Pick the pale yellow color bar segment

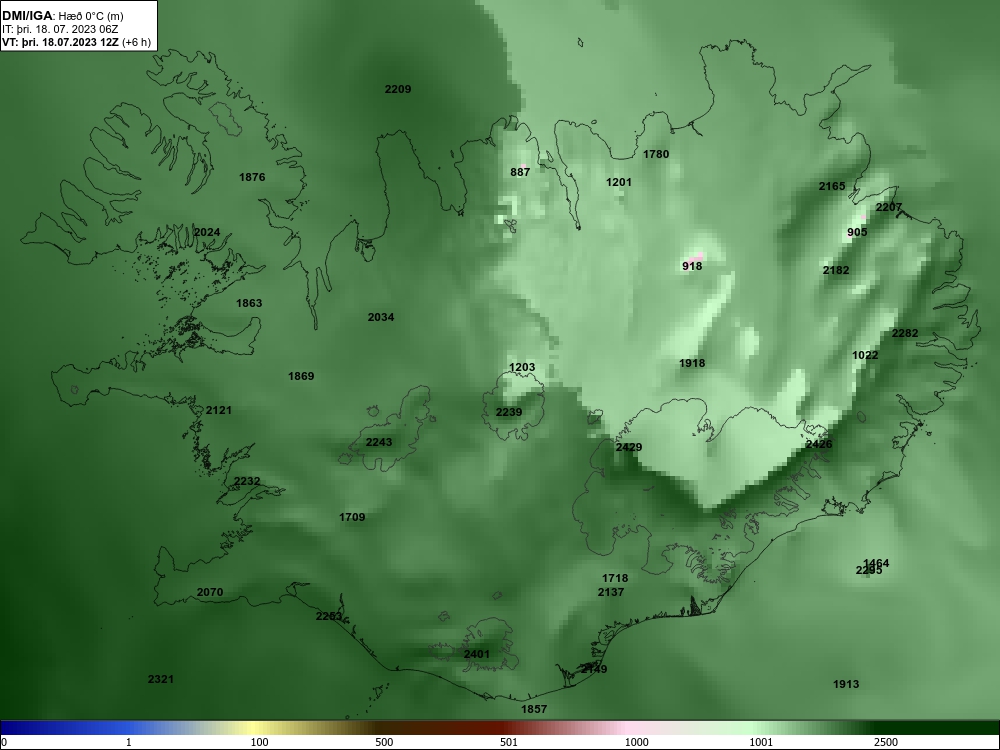click(x=255, y=728)
